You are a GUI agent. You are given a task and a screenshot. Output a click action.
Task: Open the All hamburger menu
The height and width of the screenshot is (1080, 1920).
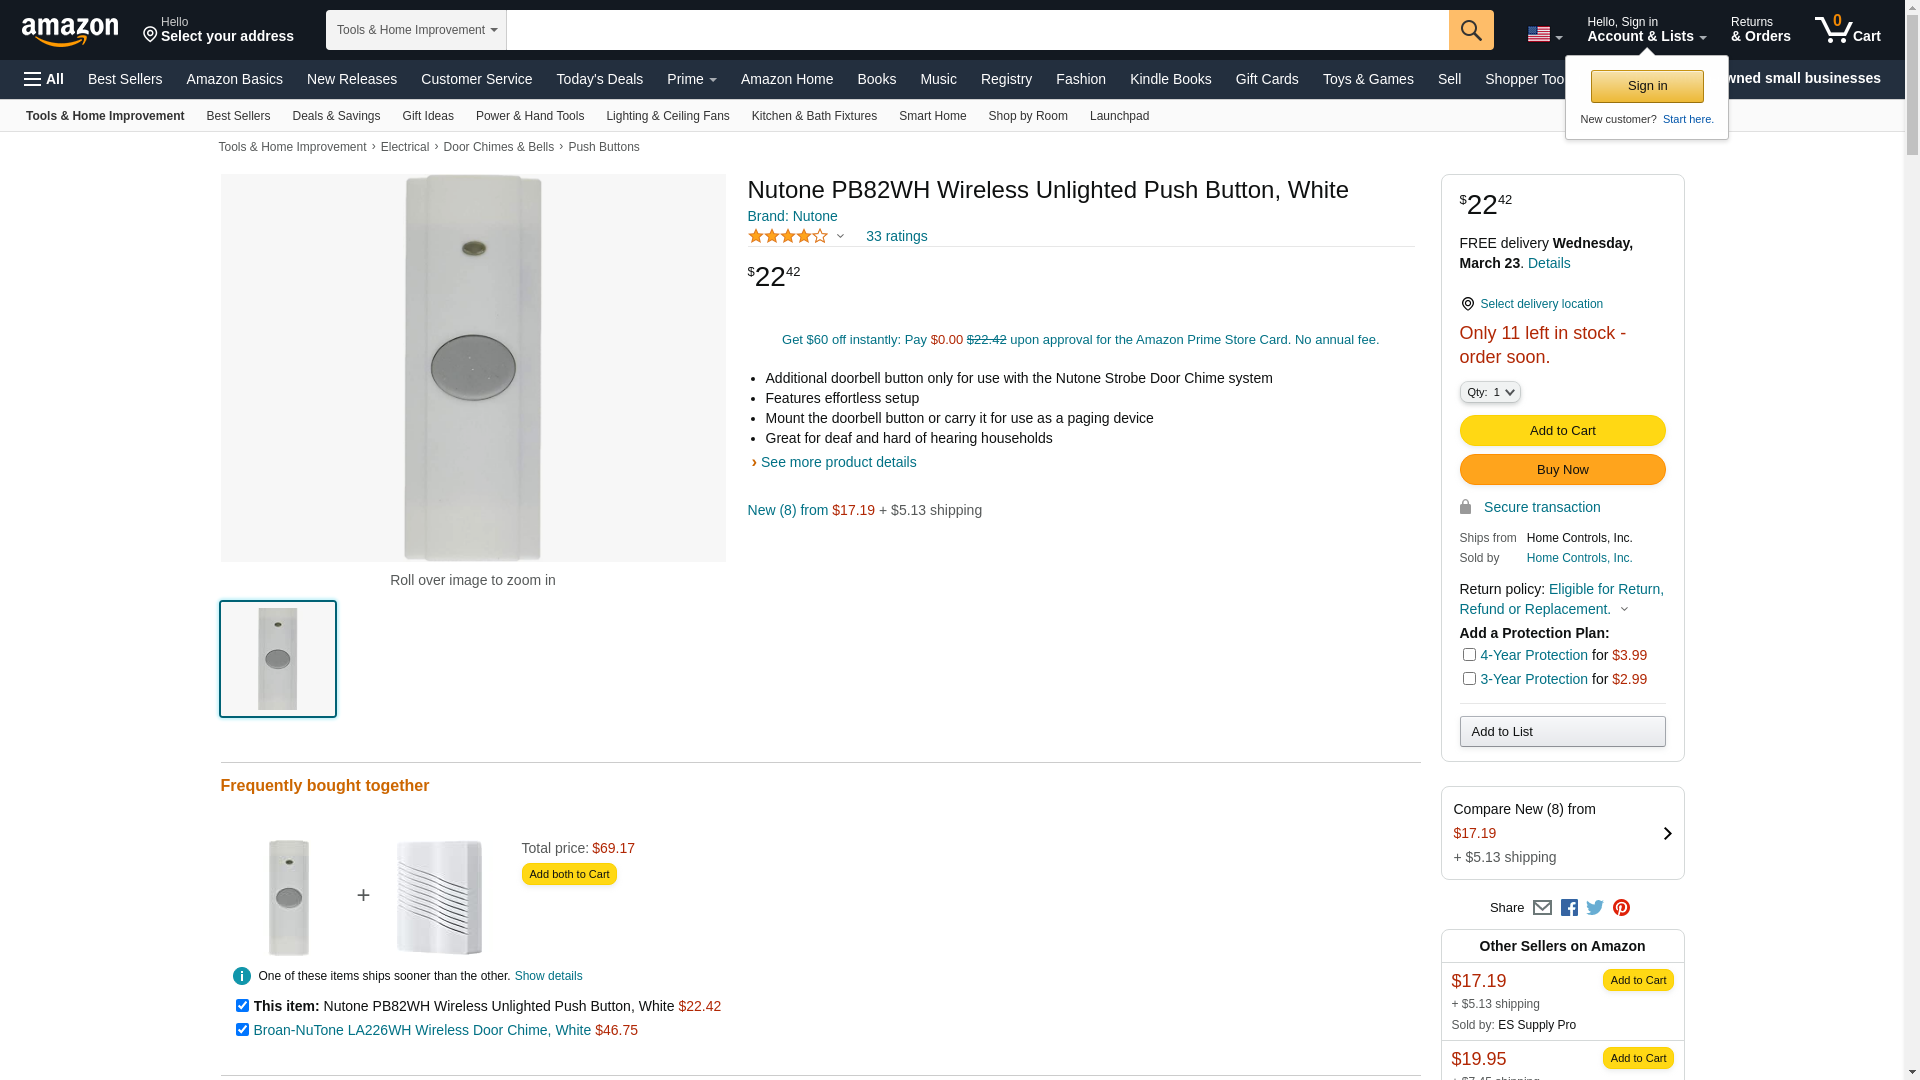click(44, 79)
